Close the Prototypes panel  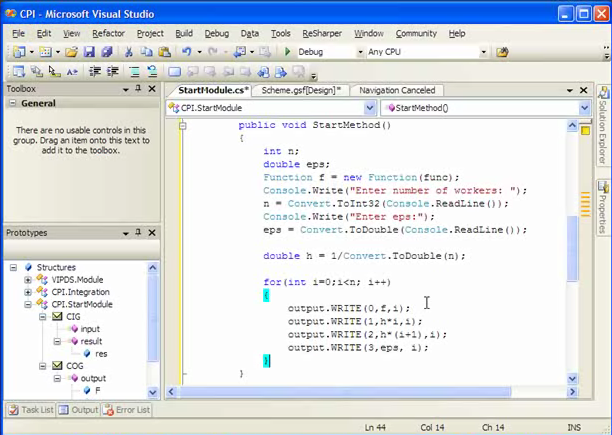pos(152,233)
